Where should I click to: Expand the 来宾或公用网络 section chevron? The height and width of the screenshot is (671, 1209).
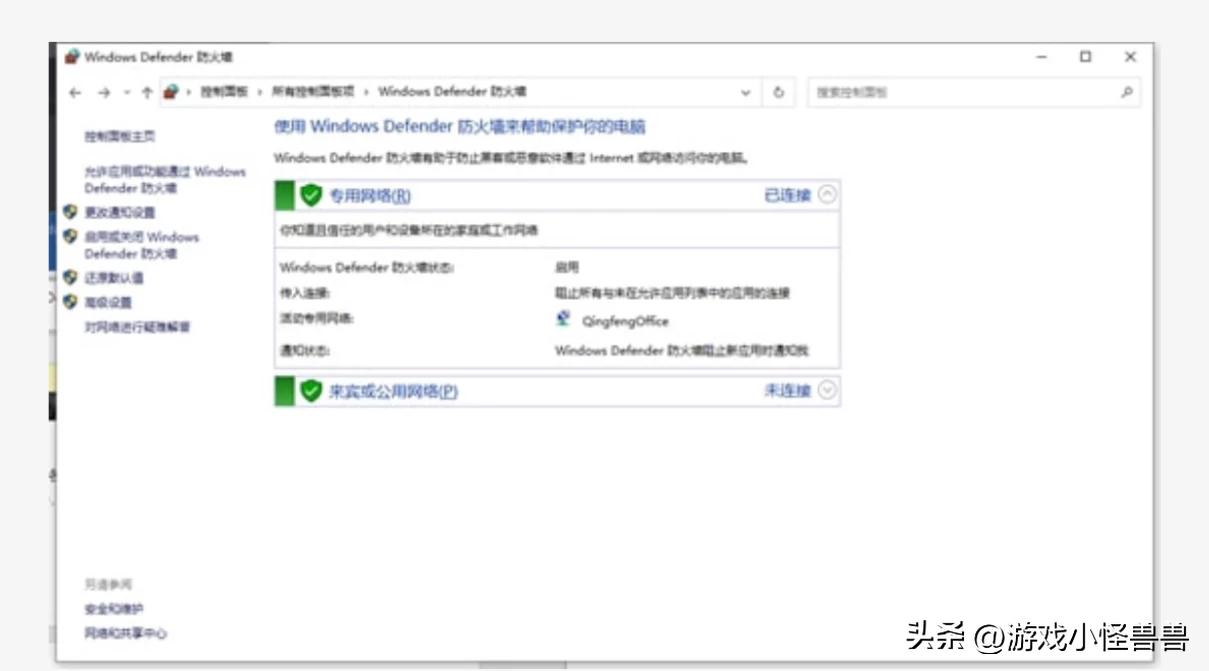tap(827, 390)
